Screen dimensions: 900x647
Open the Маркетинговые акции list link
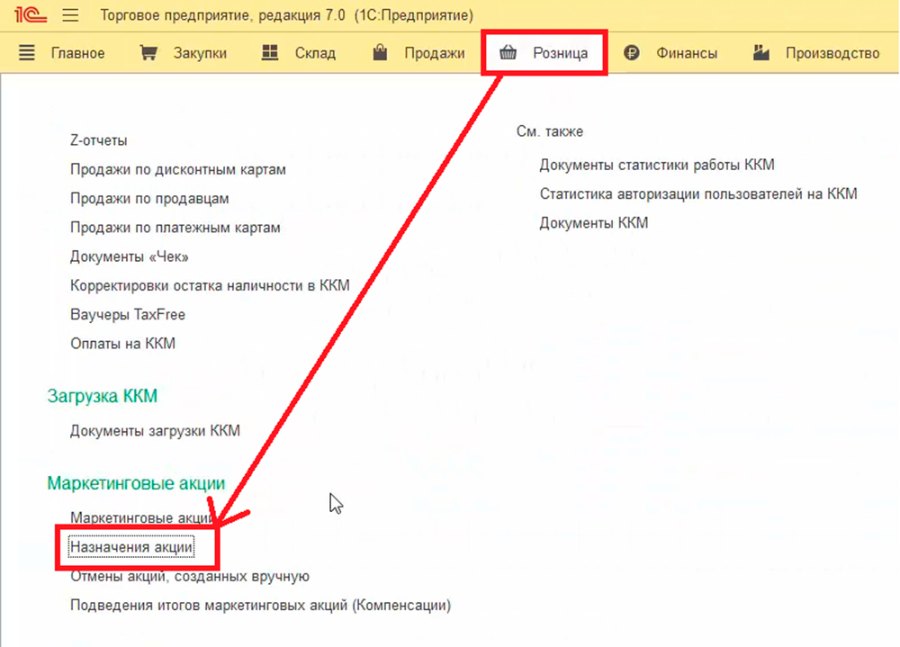142,518
